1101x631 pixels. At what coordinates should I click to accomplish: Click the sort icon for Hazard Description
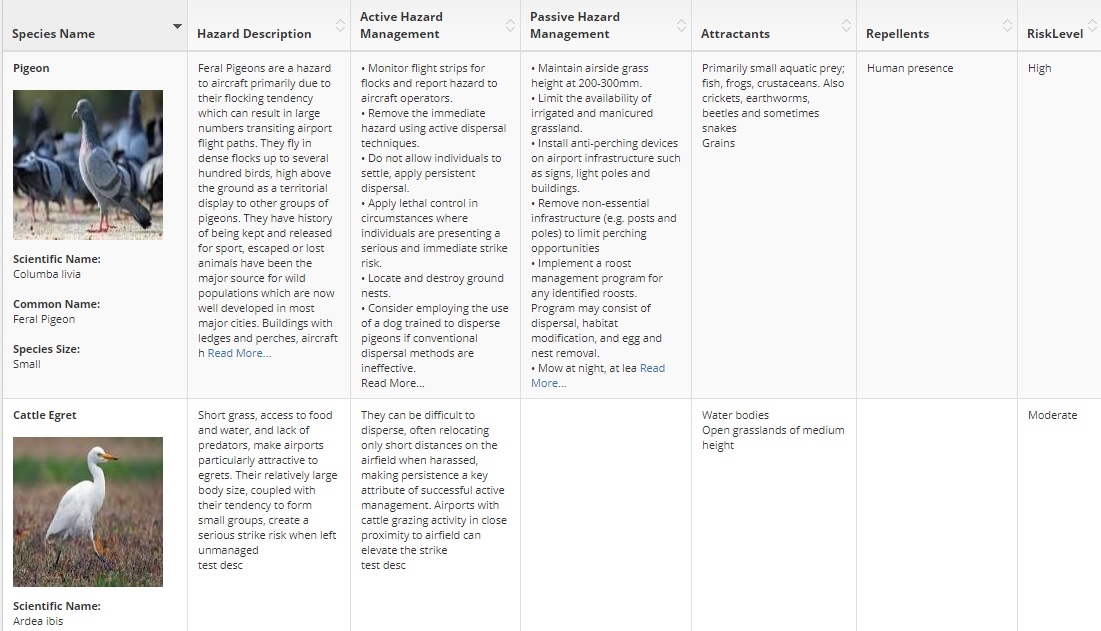click(339, 26)
